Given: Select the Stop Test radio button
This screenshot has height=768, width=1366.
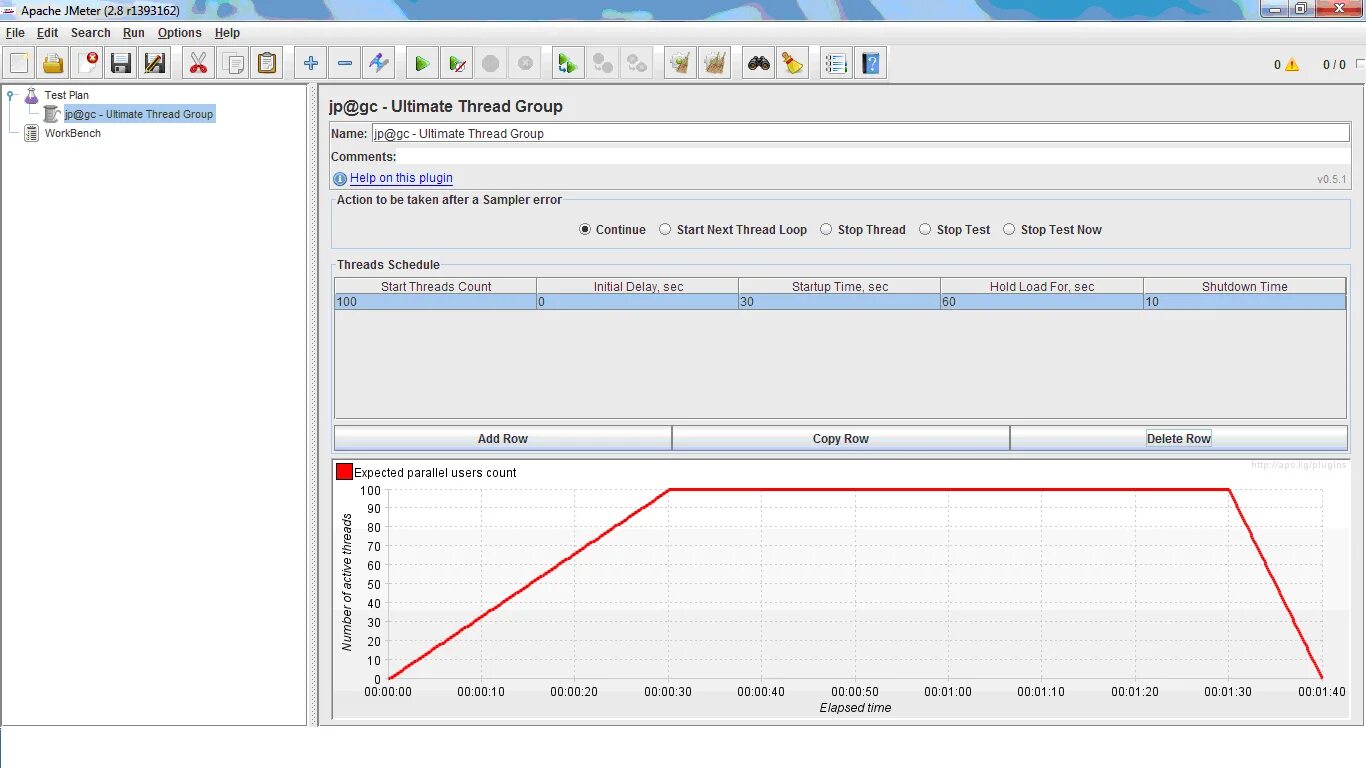Looking at the screenshot, I should [925, 229].
